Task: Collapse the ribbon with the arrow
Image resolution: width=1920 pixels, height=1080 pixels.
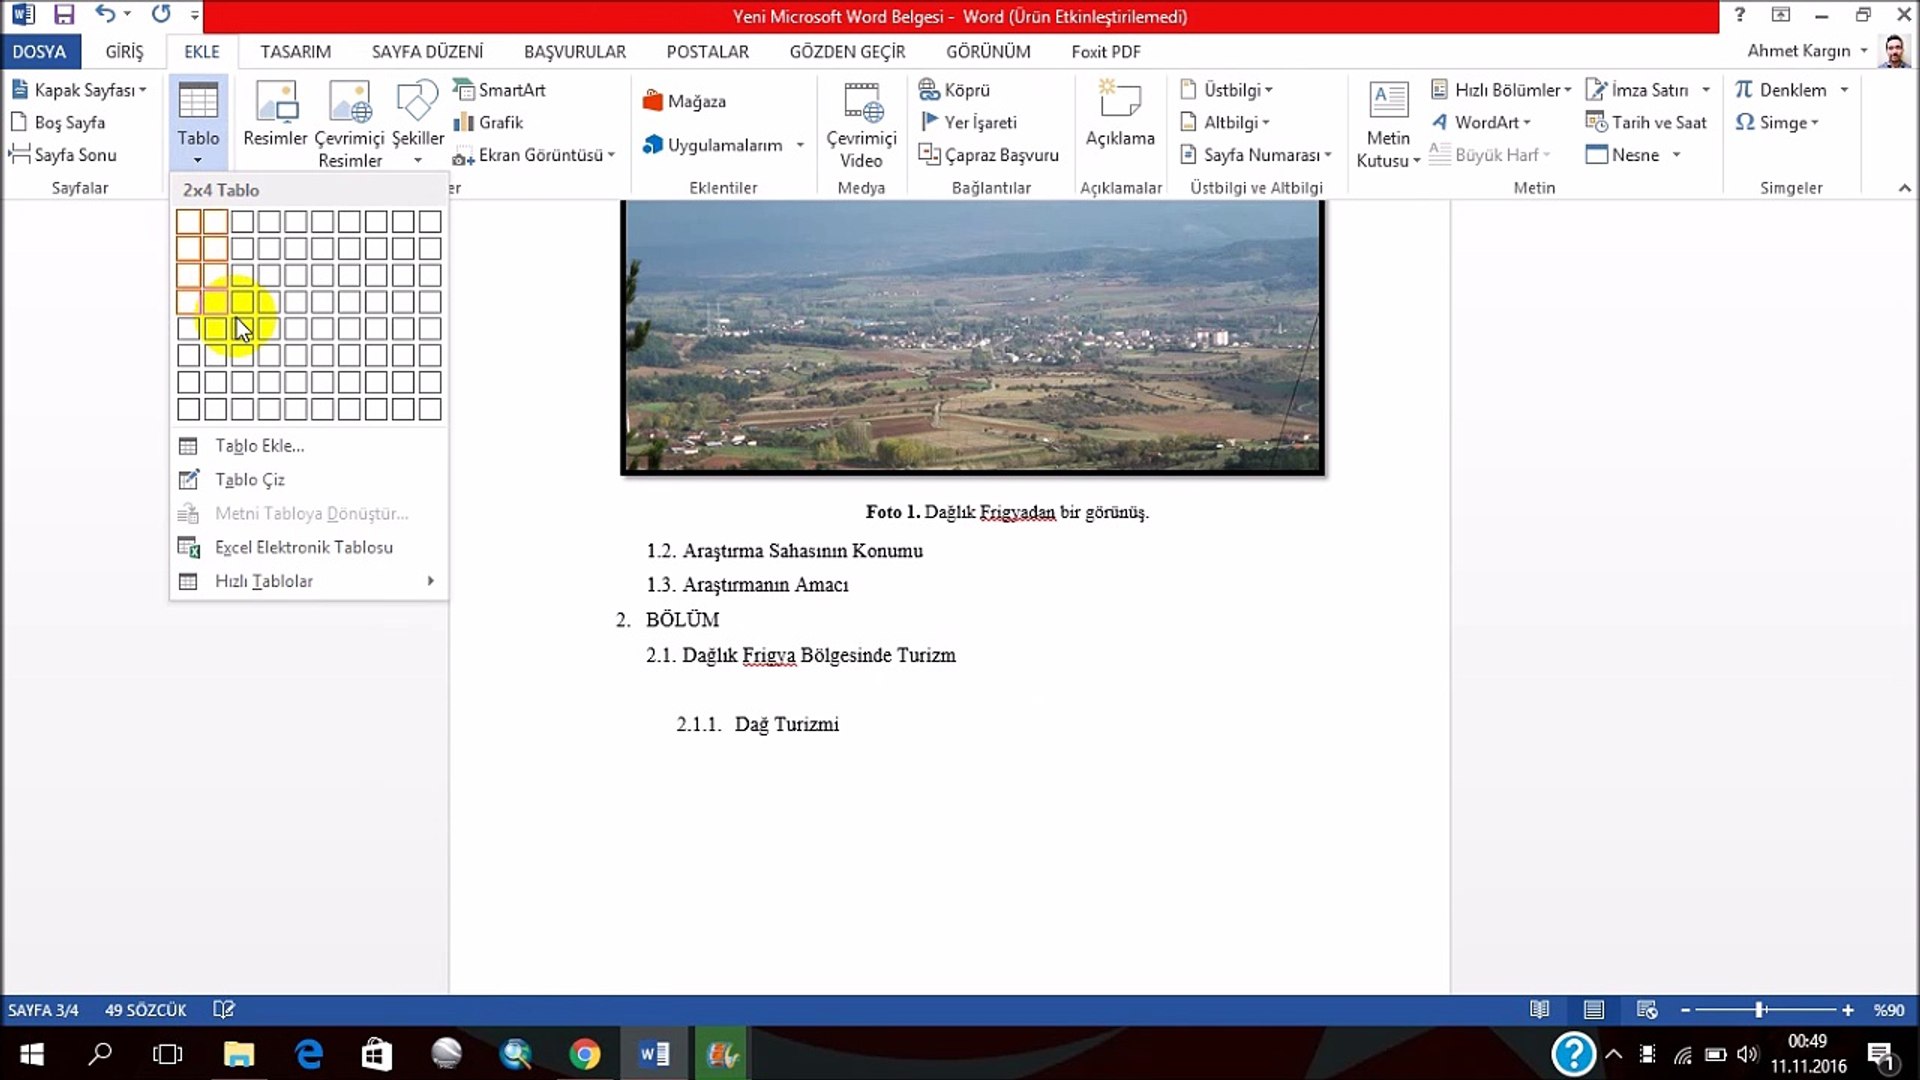Action: point(1904,188)
